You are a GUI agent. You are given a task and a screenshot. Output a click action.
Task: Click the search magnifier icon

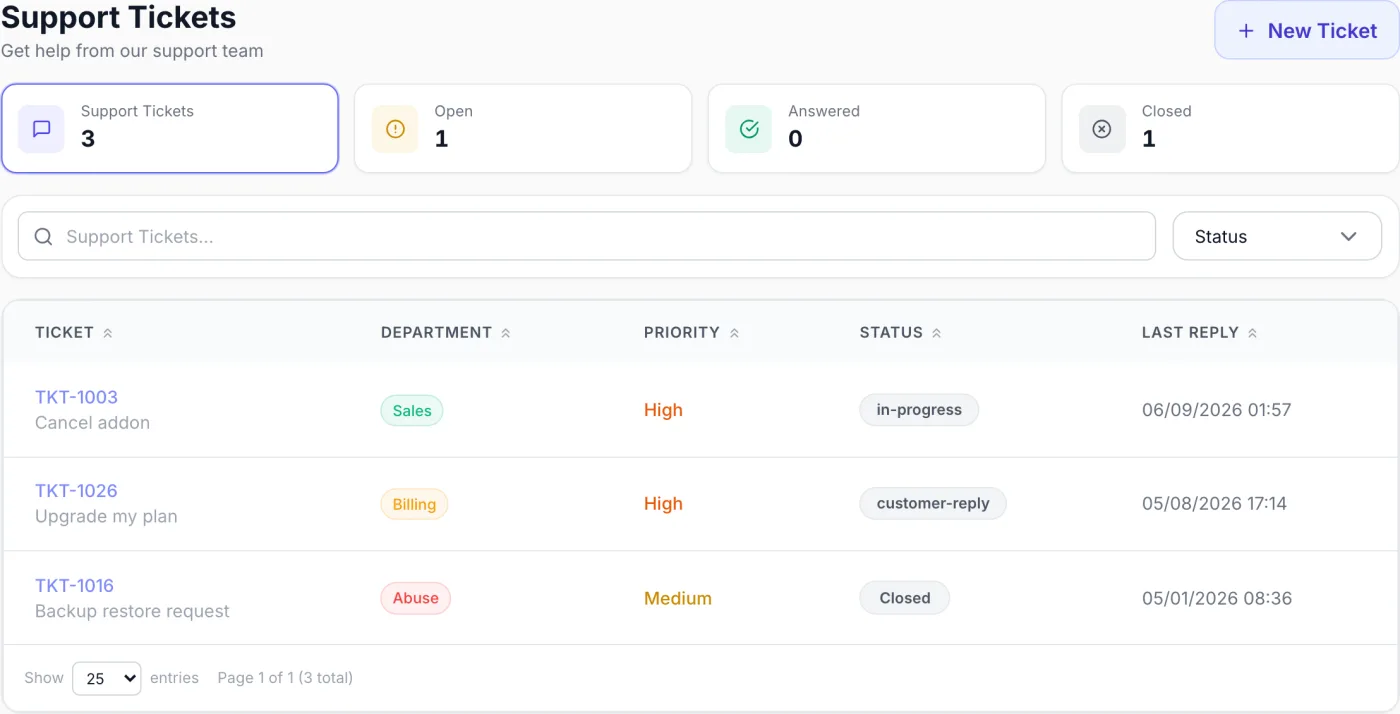pyautogui.click(x=43, y=237)
